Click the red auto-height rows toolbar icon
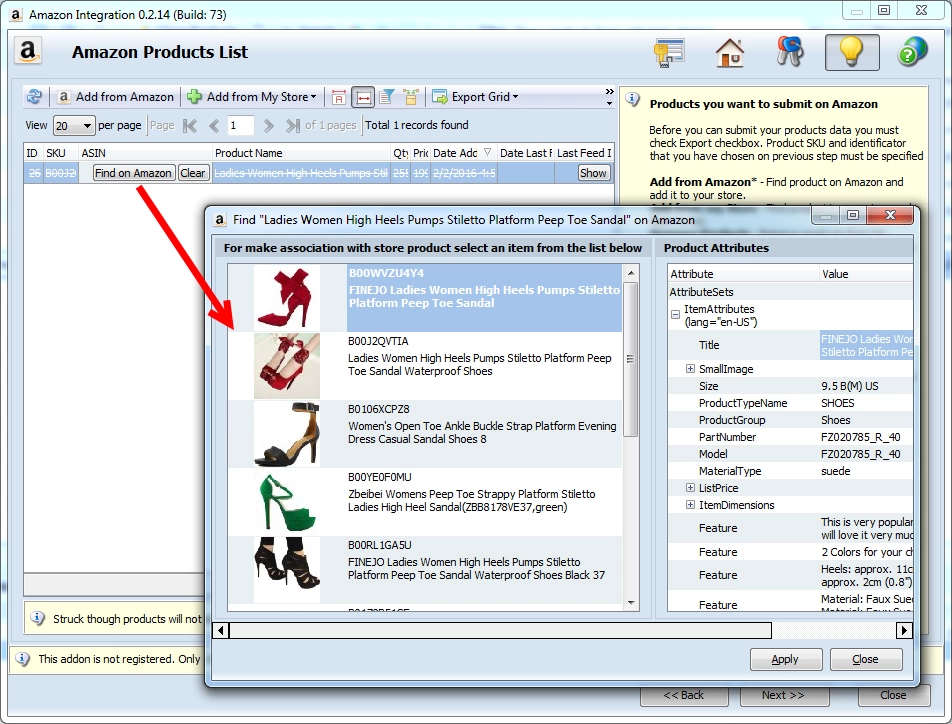 tap(339, 97)
